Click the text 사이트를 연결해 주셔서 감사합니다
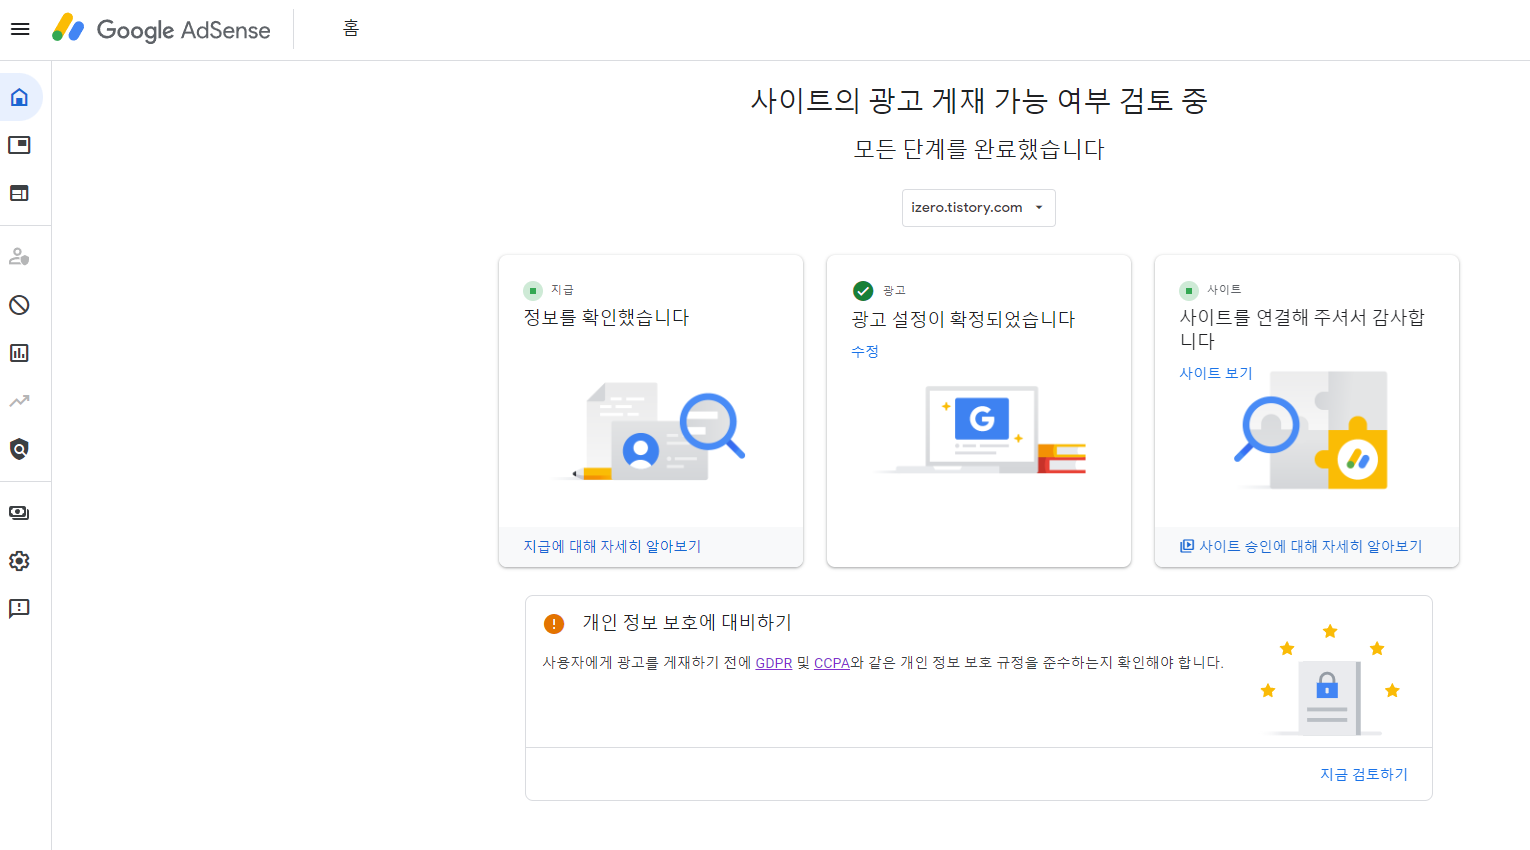This screenshot has width=1530, height=850. [x=1302, y=329]
